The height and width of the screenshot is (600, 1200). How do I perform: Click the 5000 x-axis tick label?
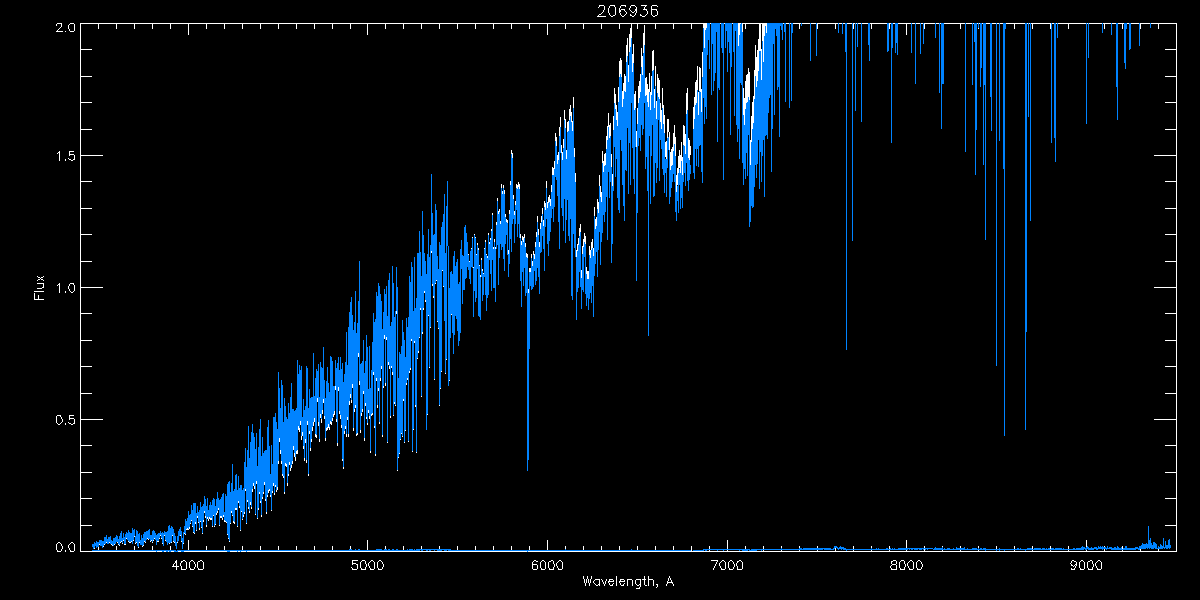pyautogui.click(x=368, y=566)
